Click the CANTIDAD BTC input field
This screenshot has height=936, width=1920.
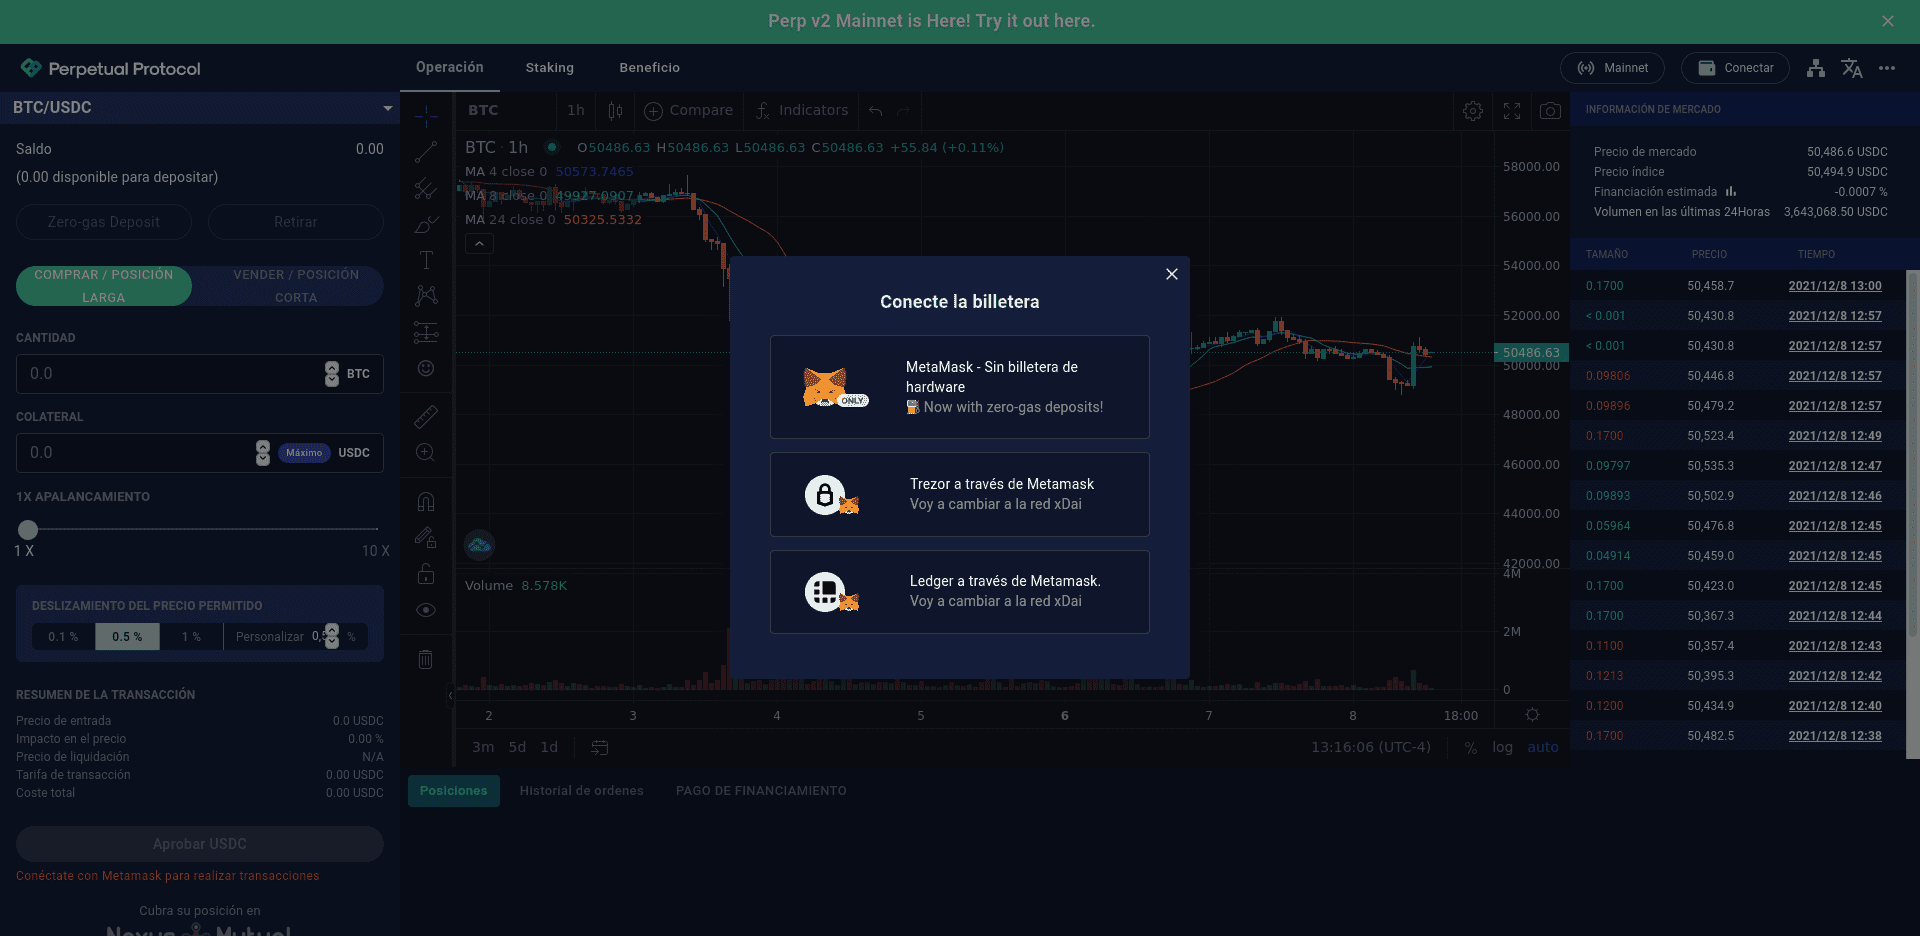point(200,374)
